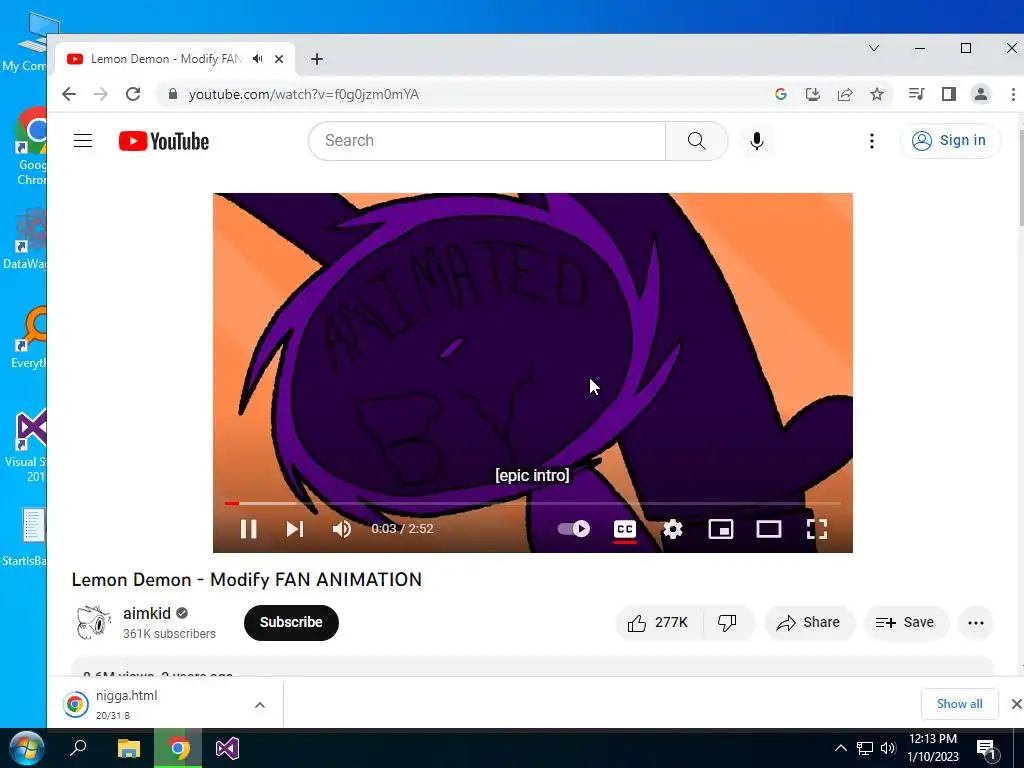Subscribe to aimkid channel

[x=291, y=622]
